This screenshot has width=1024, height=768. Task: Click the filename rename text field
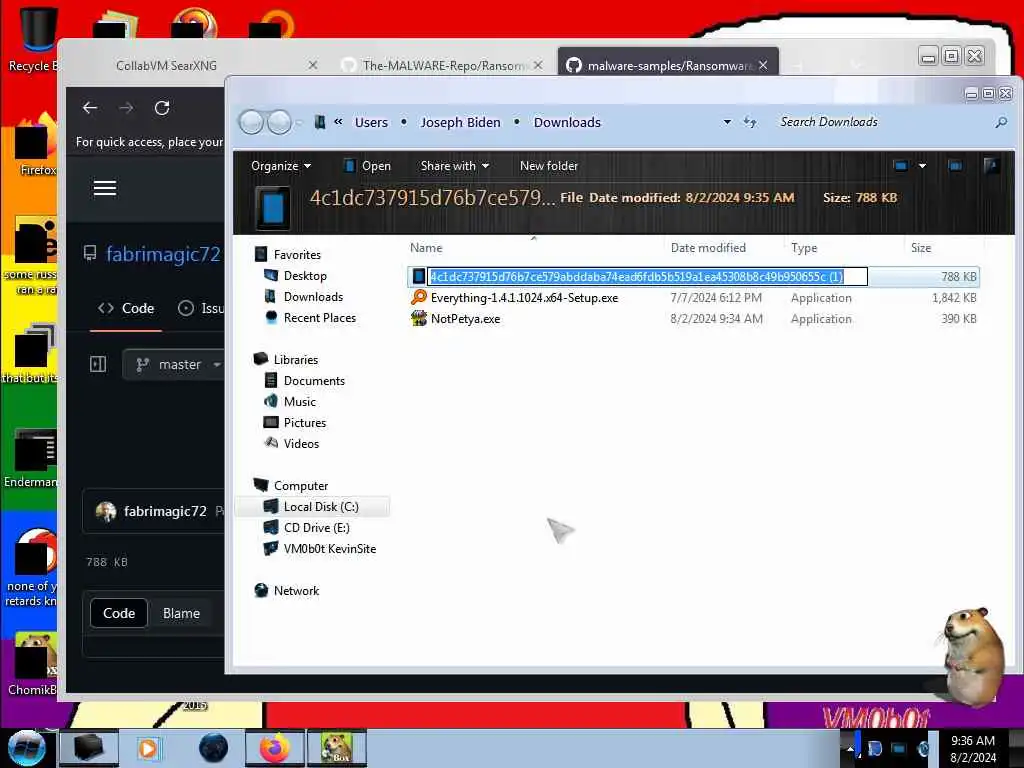(x=648, y=276)
